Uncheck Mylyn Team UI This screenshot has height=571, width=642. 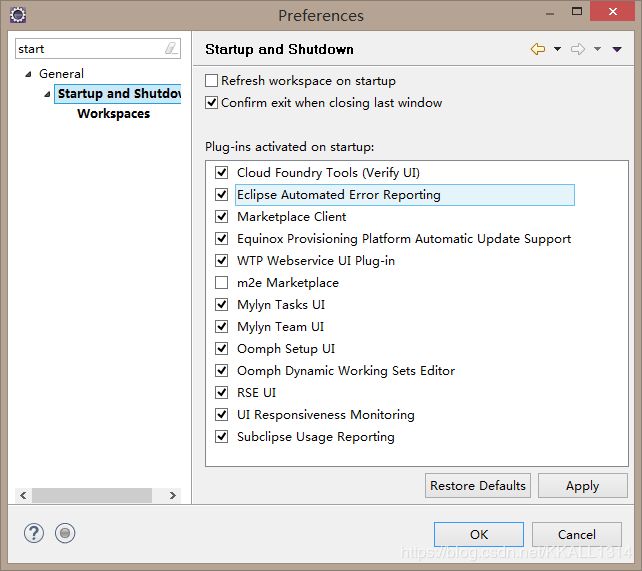click(222, 327)
